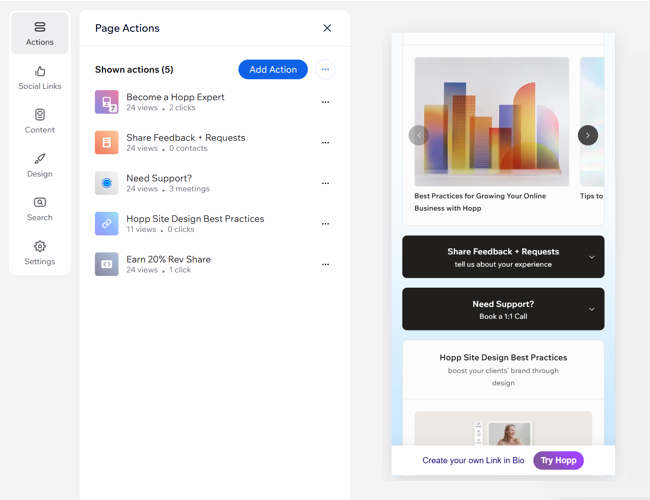The height and width of the screenshot is (500, 650).
Task: Open the Content sidebar tab
Action: point(40,121)
